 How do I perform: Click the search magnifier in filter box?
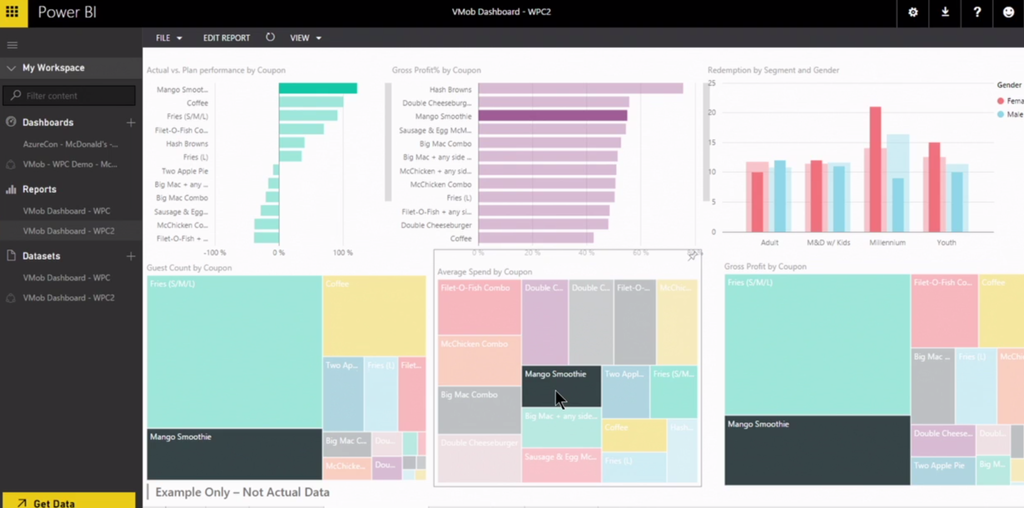(x=16, y=96)
